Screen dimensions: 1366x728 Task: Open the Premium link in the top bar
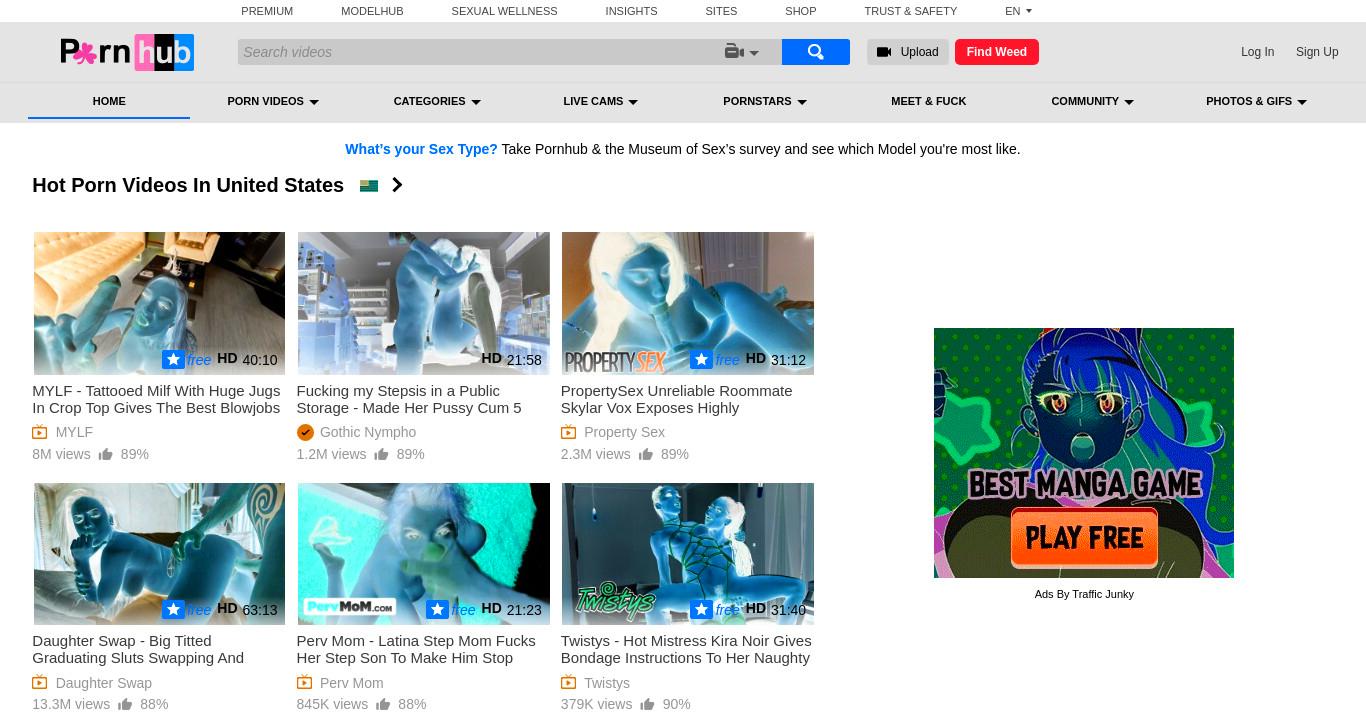point(267,11)
